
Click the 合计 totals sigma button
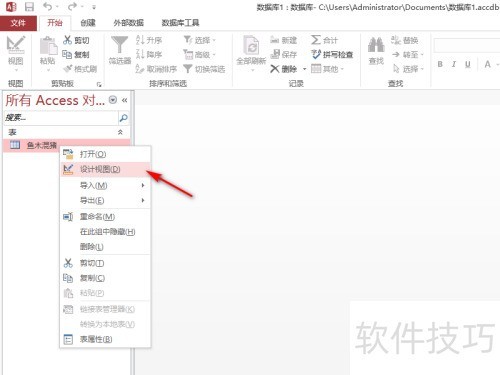(325, 40)
